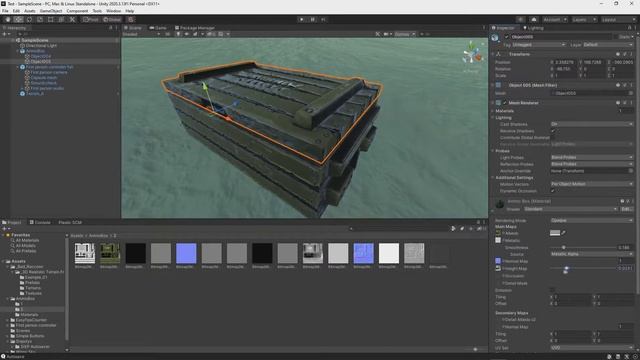Open the Rendering Mode dropdown (Opaque)
Screen dimensions: 640x360
[x=592, y=220]
